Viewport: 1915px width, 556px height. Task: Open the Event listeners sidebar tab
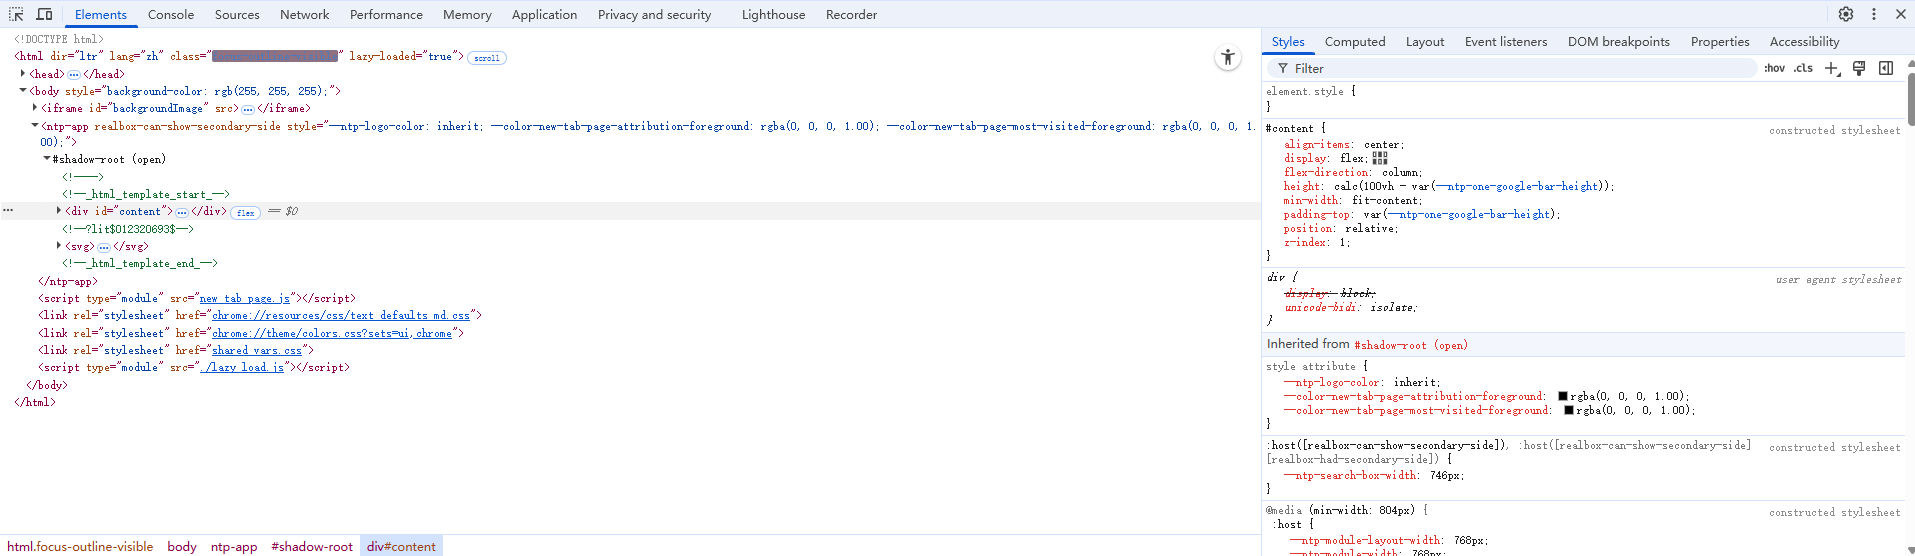coord(1506,41)
